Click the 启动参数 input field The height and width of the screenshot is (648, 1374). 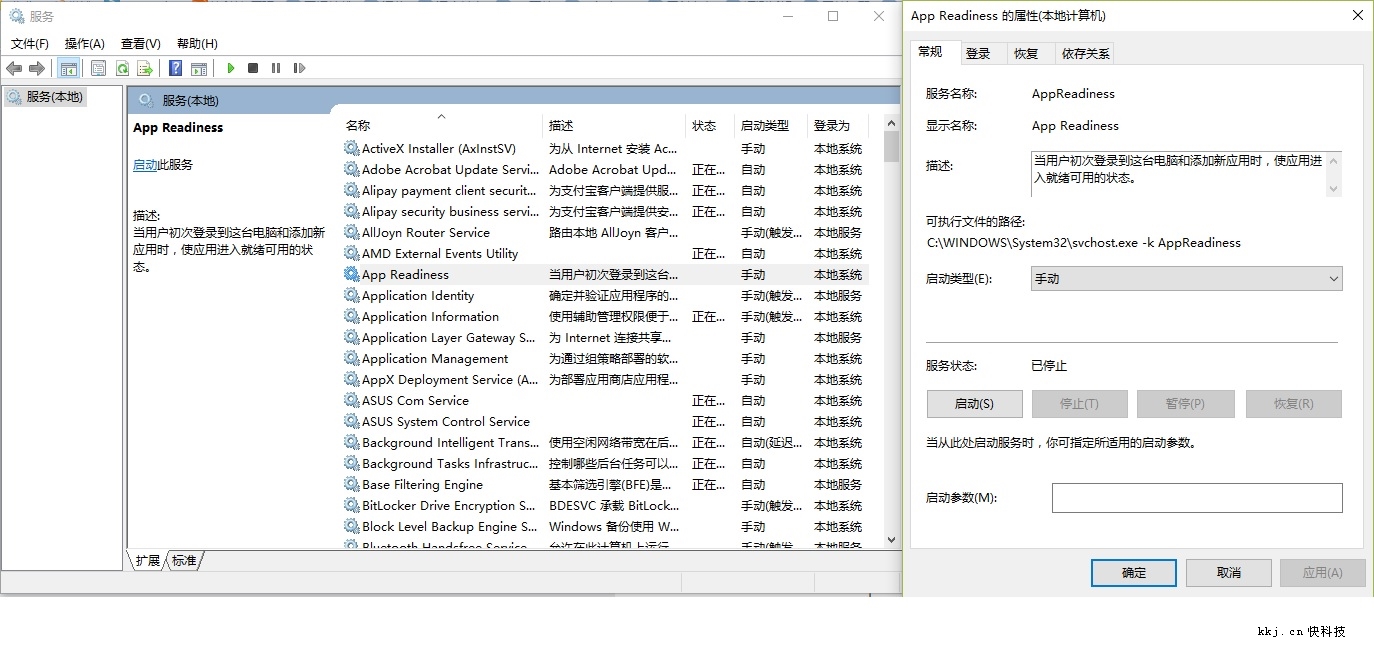1196,498
